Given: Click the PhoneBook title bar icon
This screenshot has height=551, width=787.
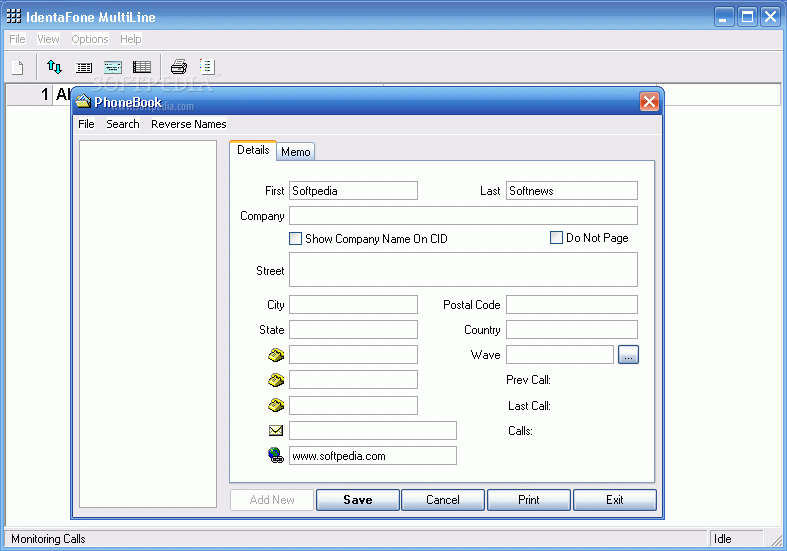Looking at the screenshot, I should [83, 101].
